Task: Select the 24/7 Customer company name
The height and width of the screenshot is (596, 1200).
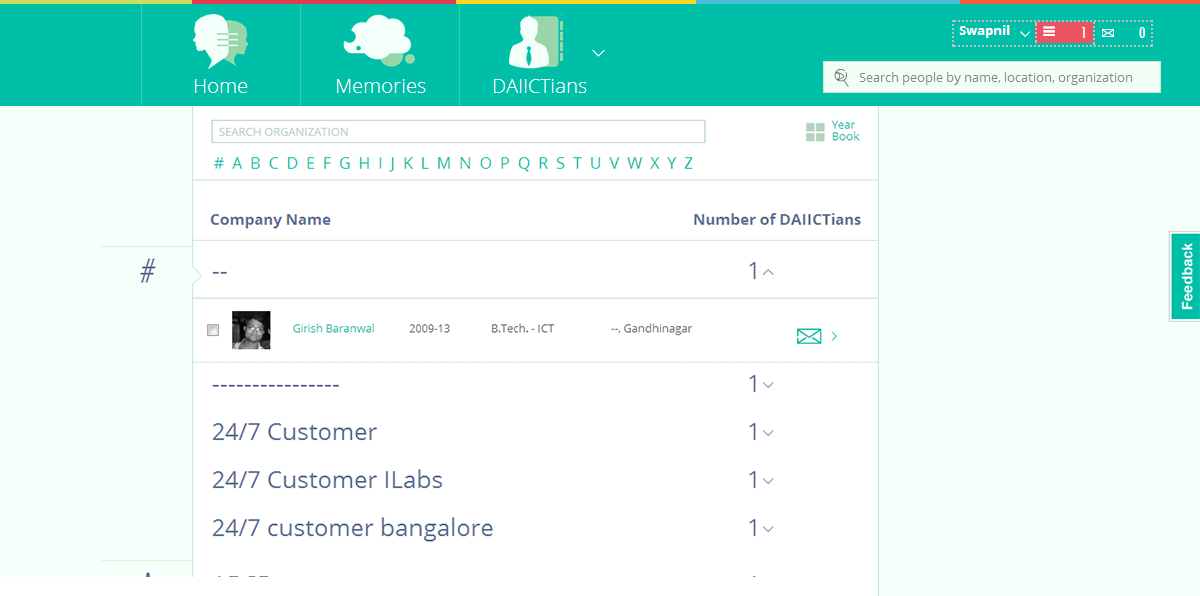Action: [x=294, y=432]
